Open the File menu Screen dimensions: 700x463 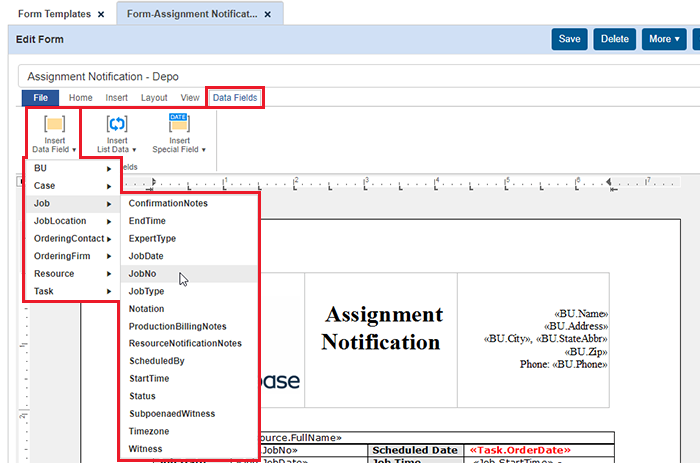pos(40,98)
